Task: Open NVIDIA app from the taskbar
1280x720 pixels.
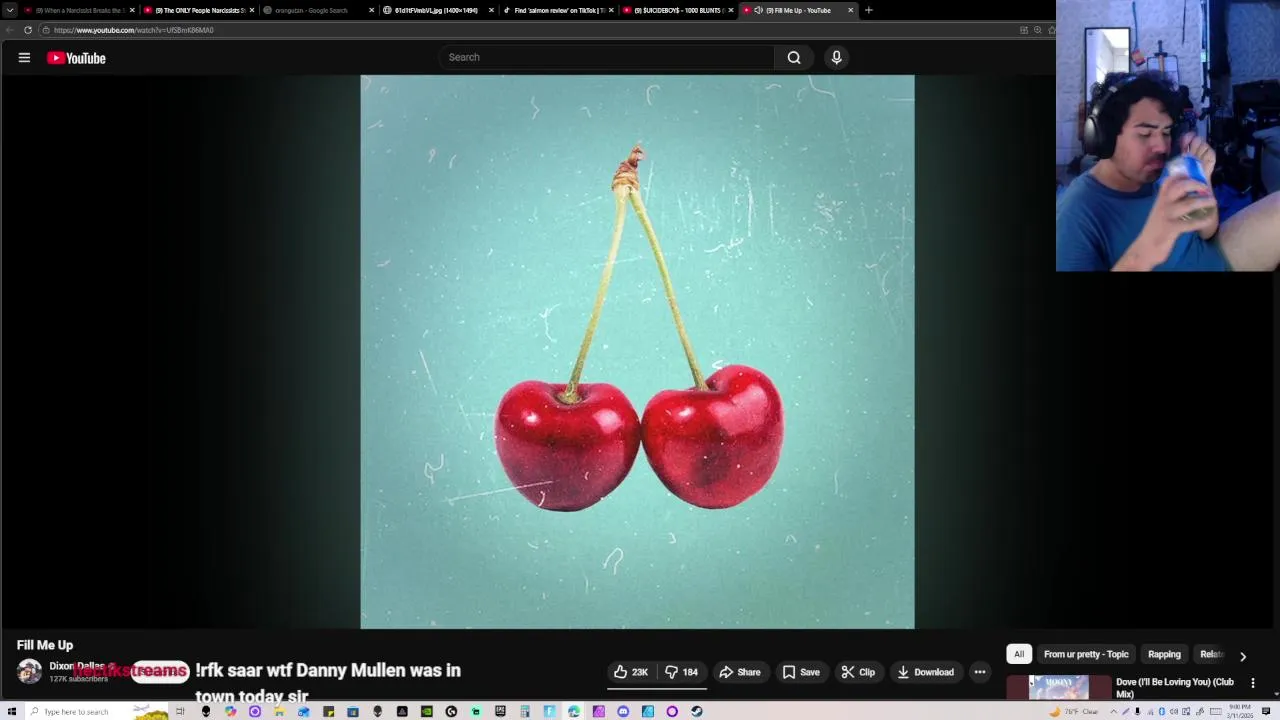Action: coord(426,711)
